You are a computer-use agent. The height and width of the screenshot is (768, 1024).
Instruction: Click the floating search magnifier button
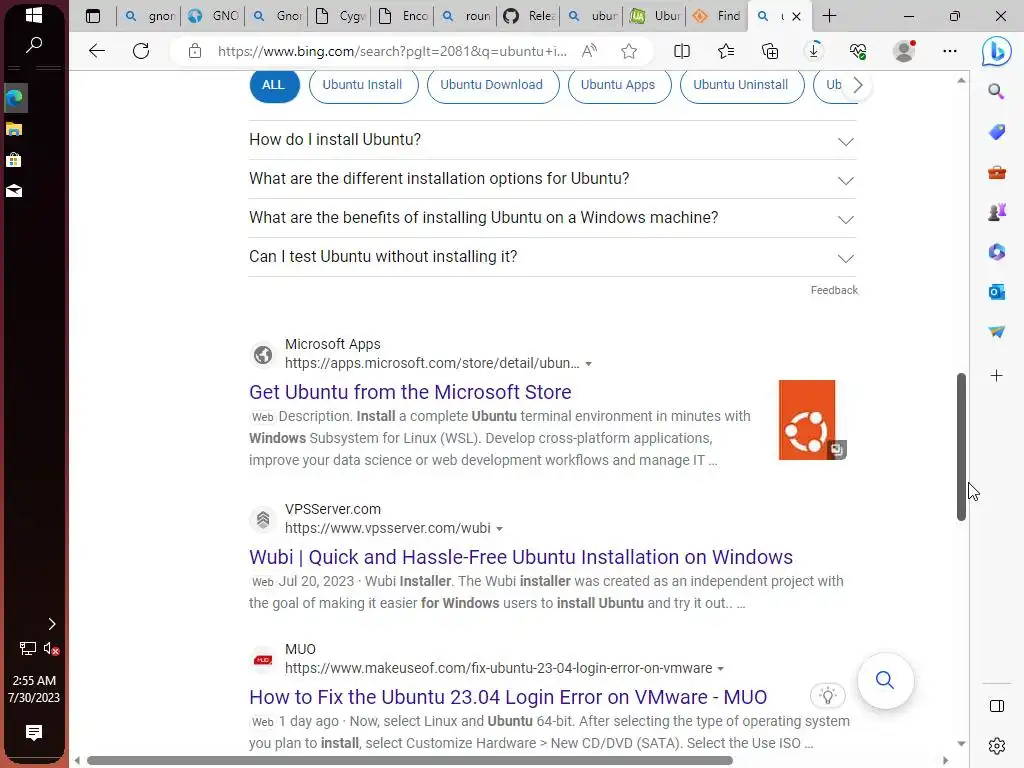tap(885, 680)
